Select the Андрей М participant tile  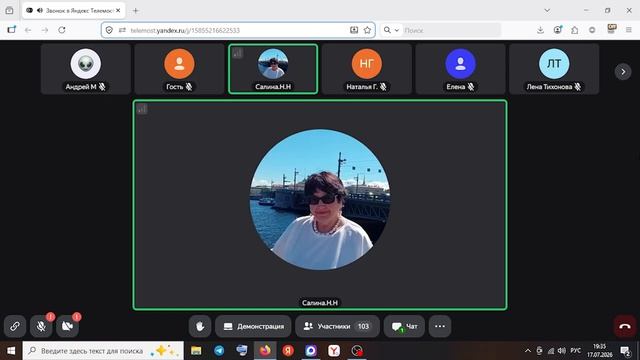coord(86,69)
